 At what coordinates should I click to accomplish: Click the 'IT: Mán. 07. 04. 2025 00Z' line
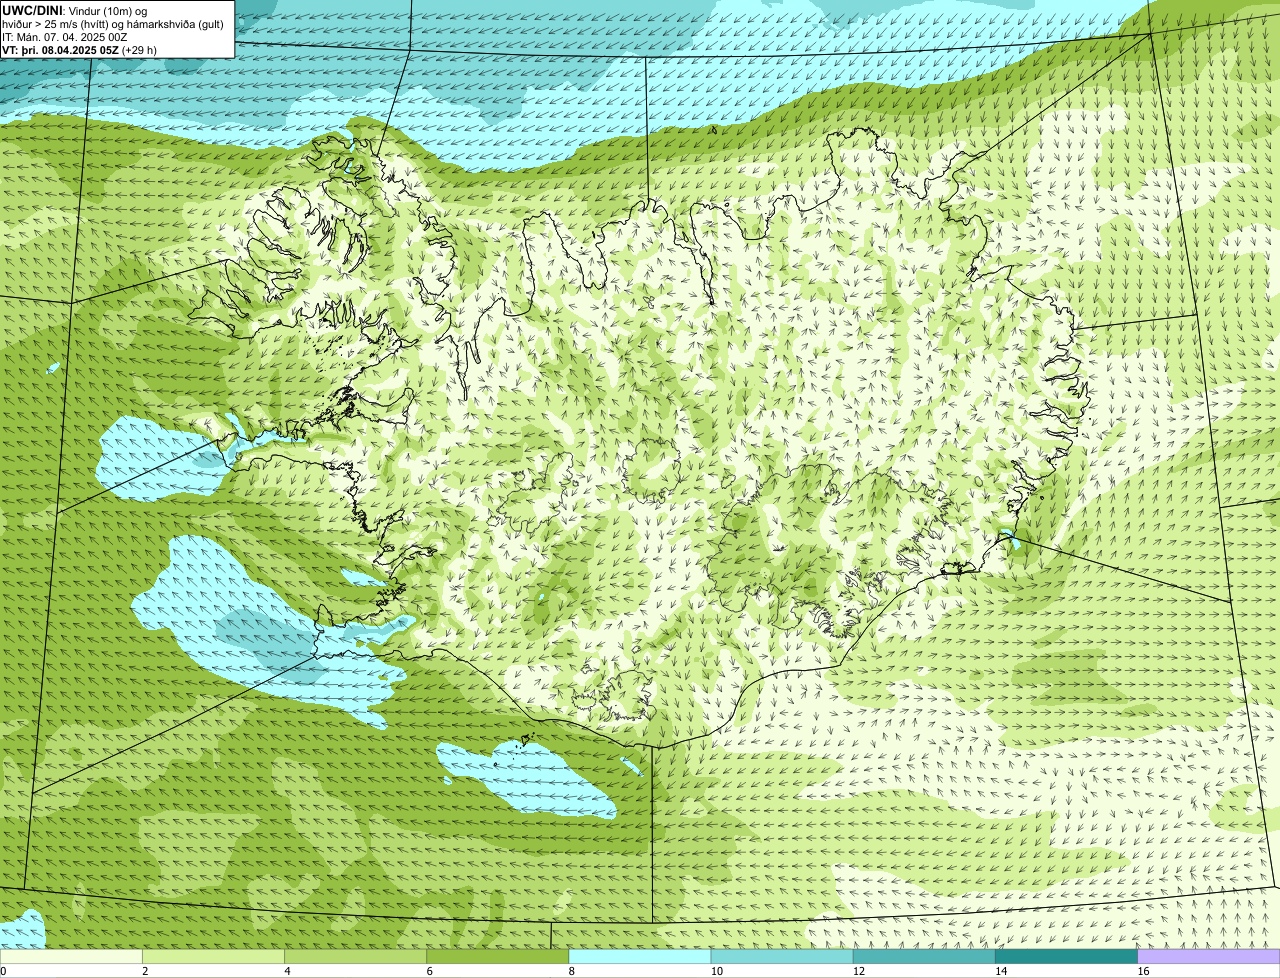pyautogui.click(x=65, y=37)
